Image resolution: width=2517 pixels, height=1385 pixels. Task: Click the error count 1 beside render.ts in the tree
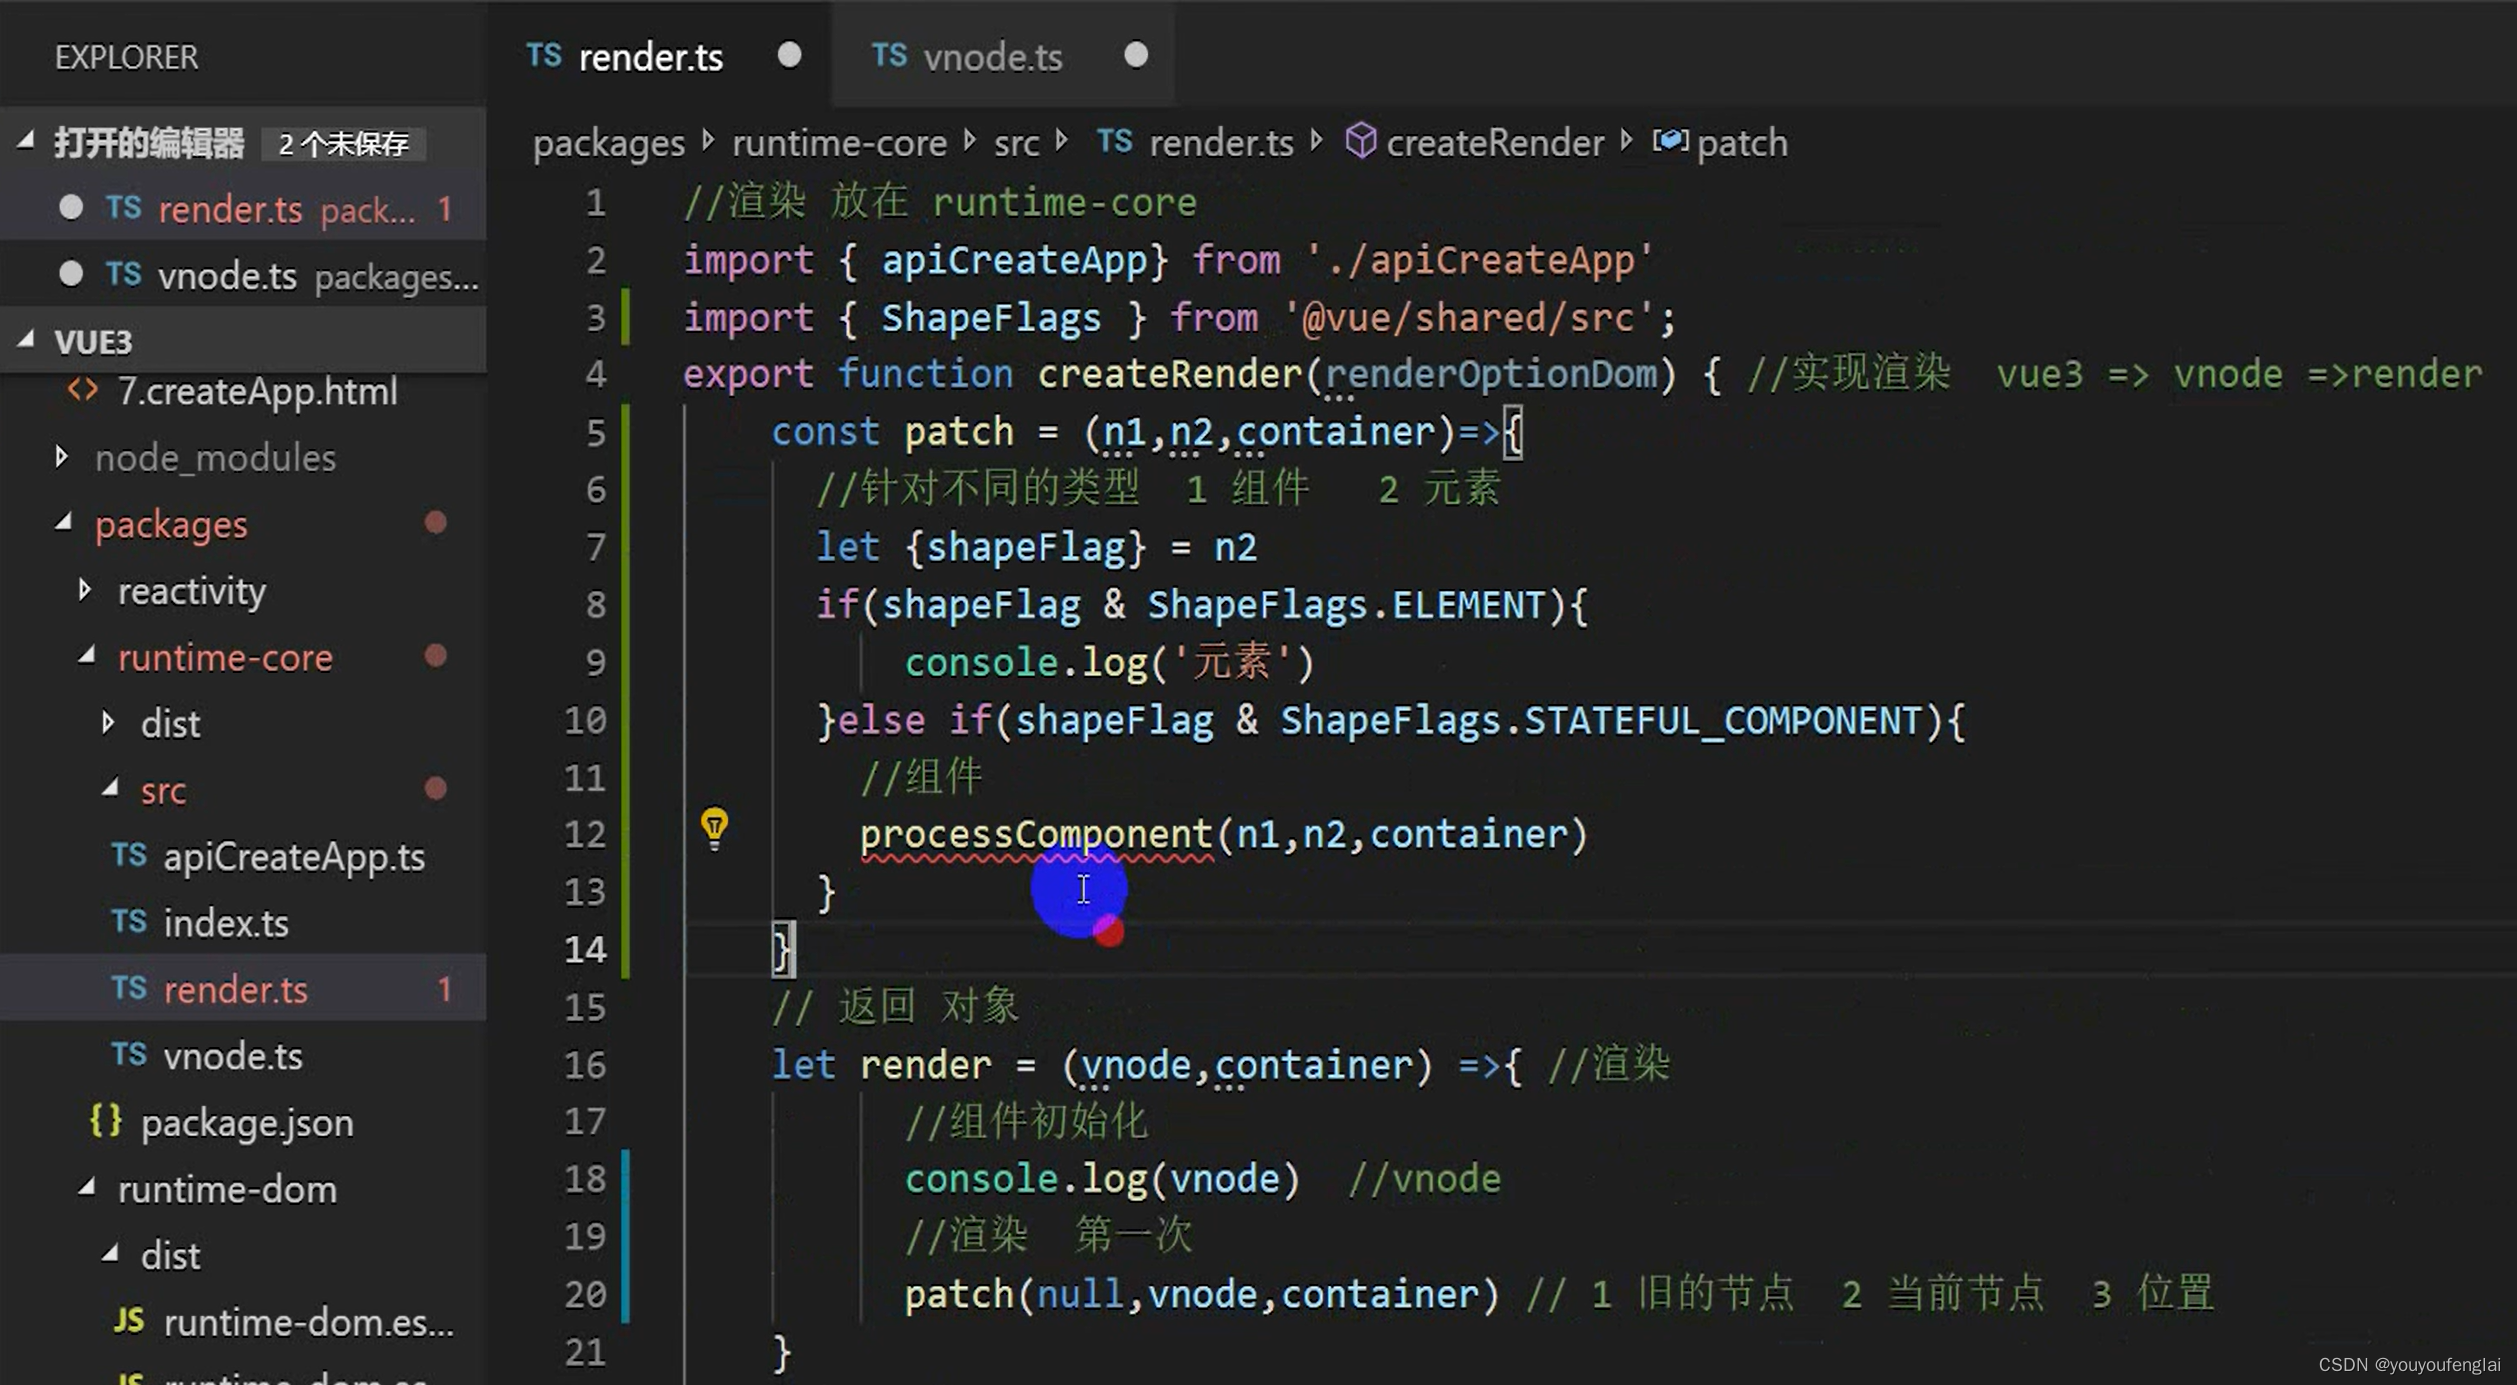click(x=445, y=989)
